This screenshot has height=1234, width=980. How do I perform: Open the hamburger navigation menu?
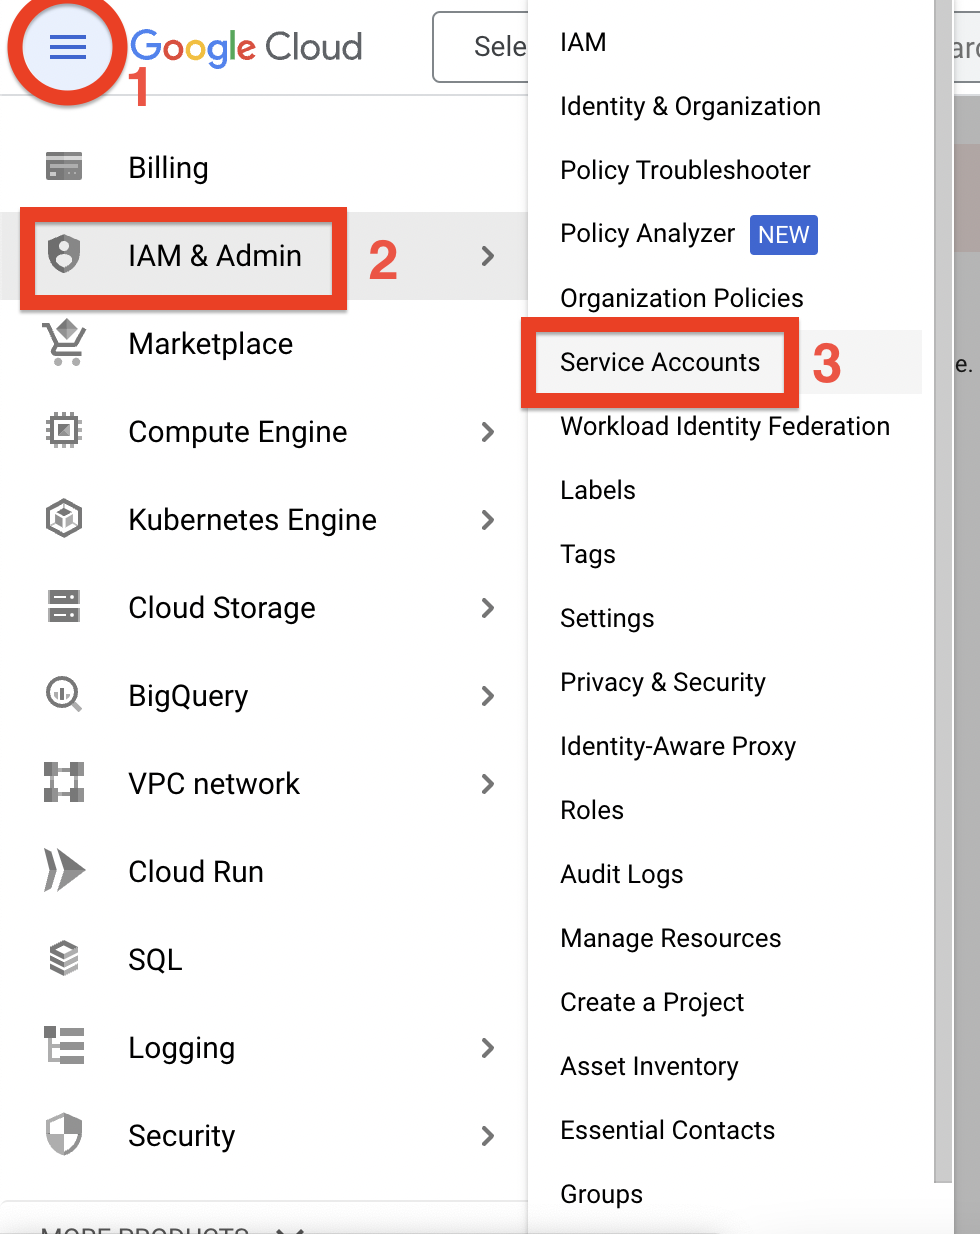pos(68,47)
